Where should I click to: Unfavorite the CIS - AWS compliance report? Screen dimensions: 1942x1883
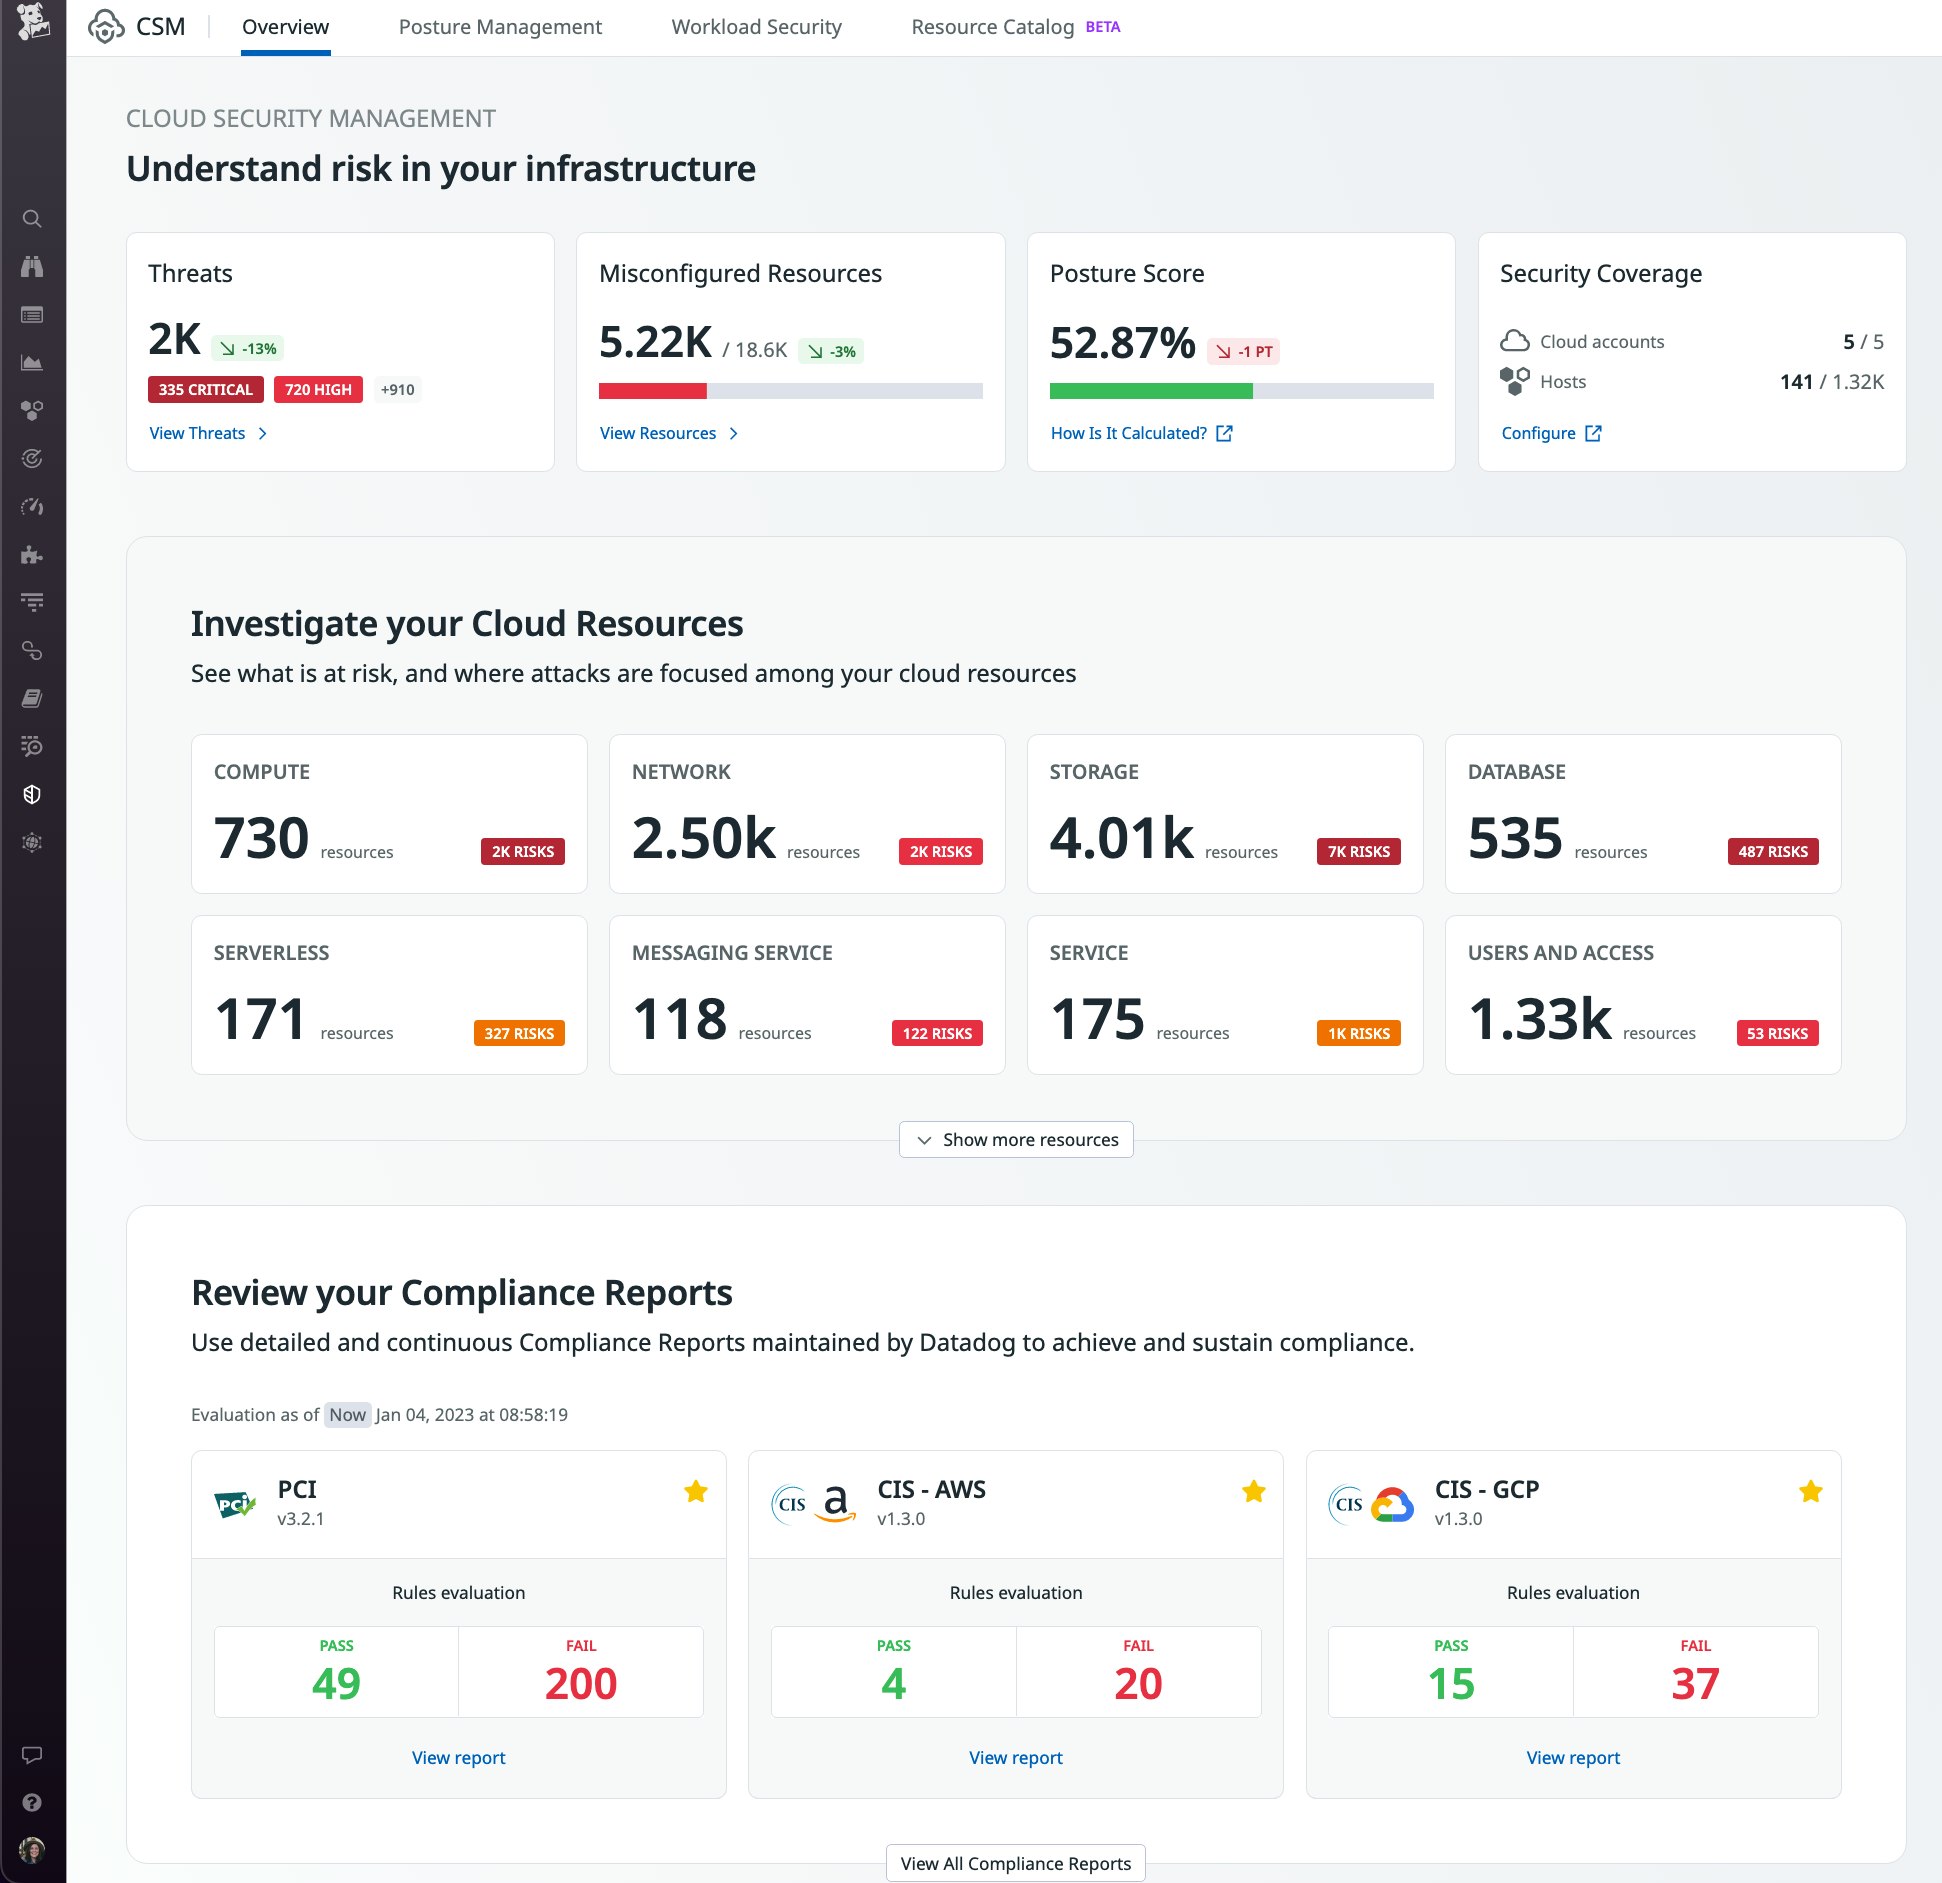(x=1254, y=1491)
